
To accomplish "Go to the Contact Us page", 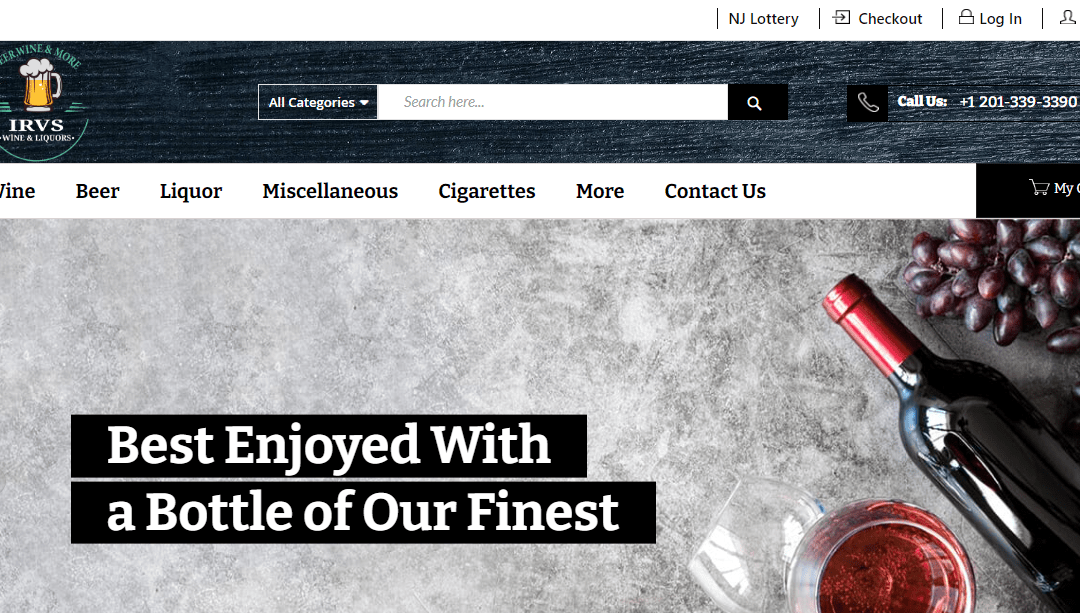I will (715, 191).
